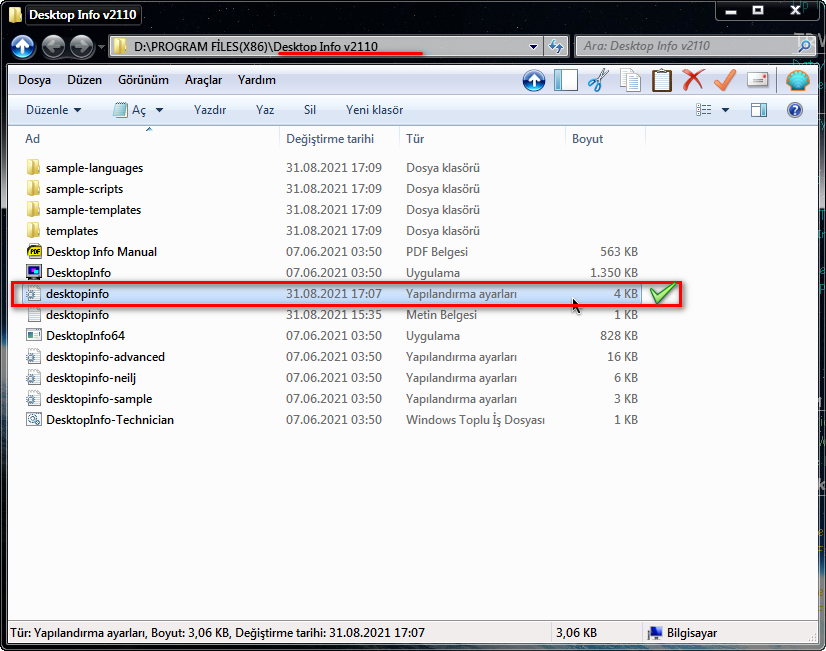Click the blue up-folder toolbar icon
The height and width of the screenshot is (651, 826).
534,81
